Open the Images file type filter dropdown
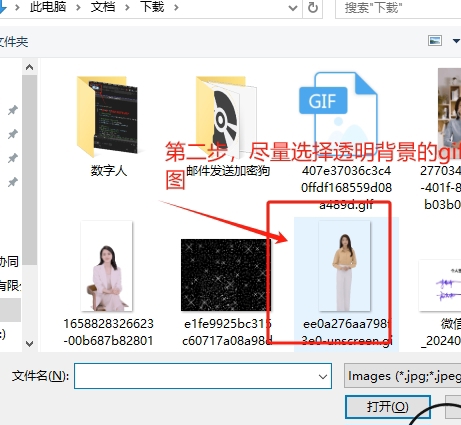461x425 pixels. (x=403, y=376)
